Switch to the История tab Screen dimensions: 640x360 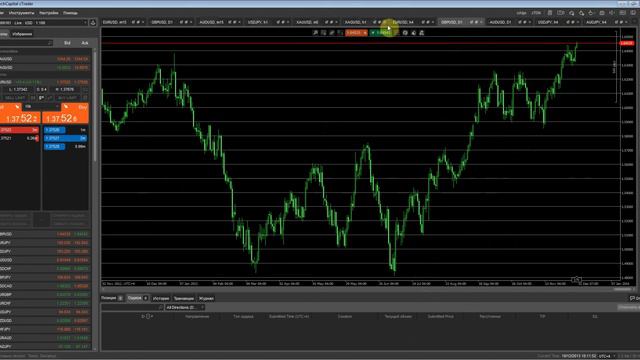click(x=161, y=298)
